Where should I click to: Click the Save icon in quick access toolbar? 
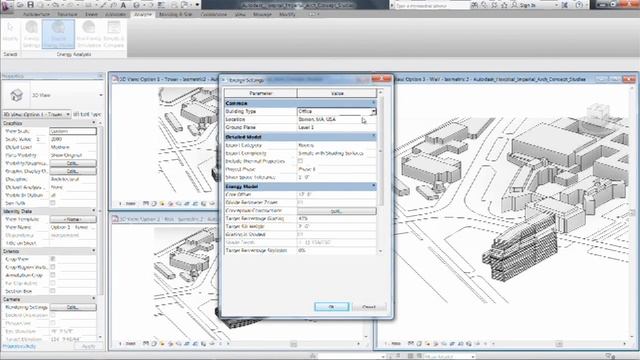31,5
